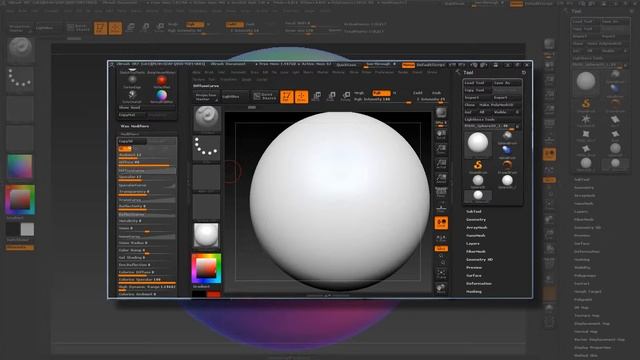Enable Zadd mode

coord(418,93)
